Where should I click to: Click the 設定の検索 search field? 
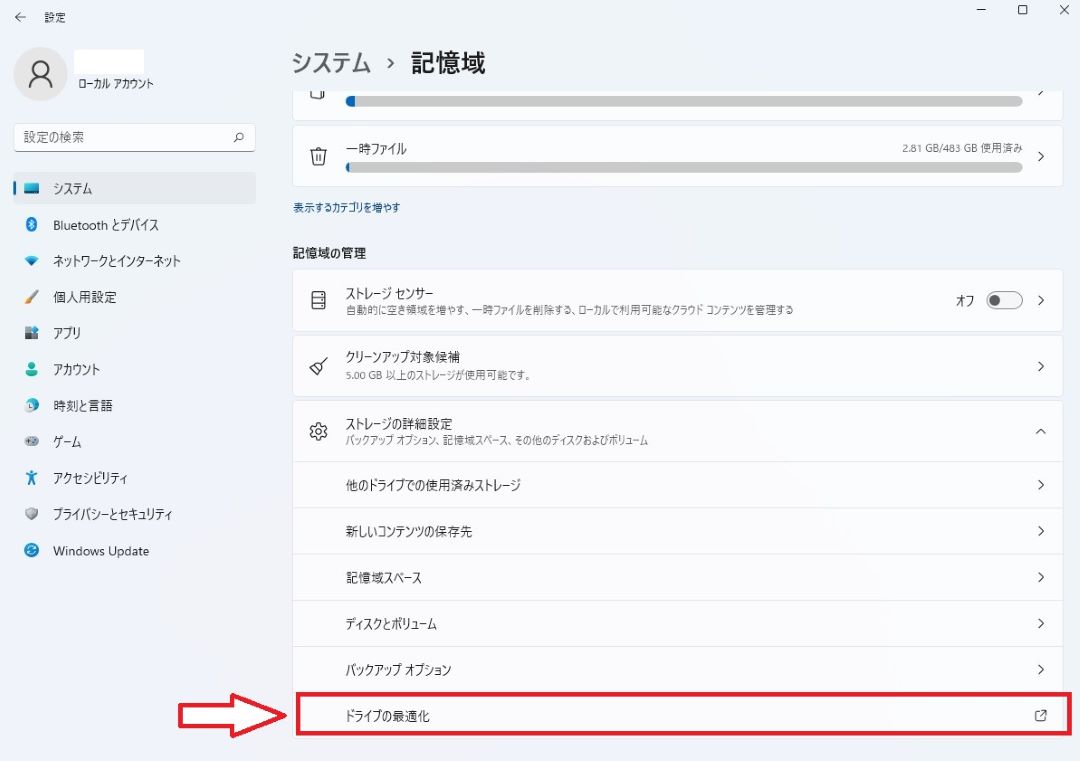(x=134, y=137)
